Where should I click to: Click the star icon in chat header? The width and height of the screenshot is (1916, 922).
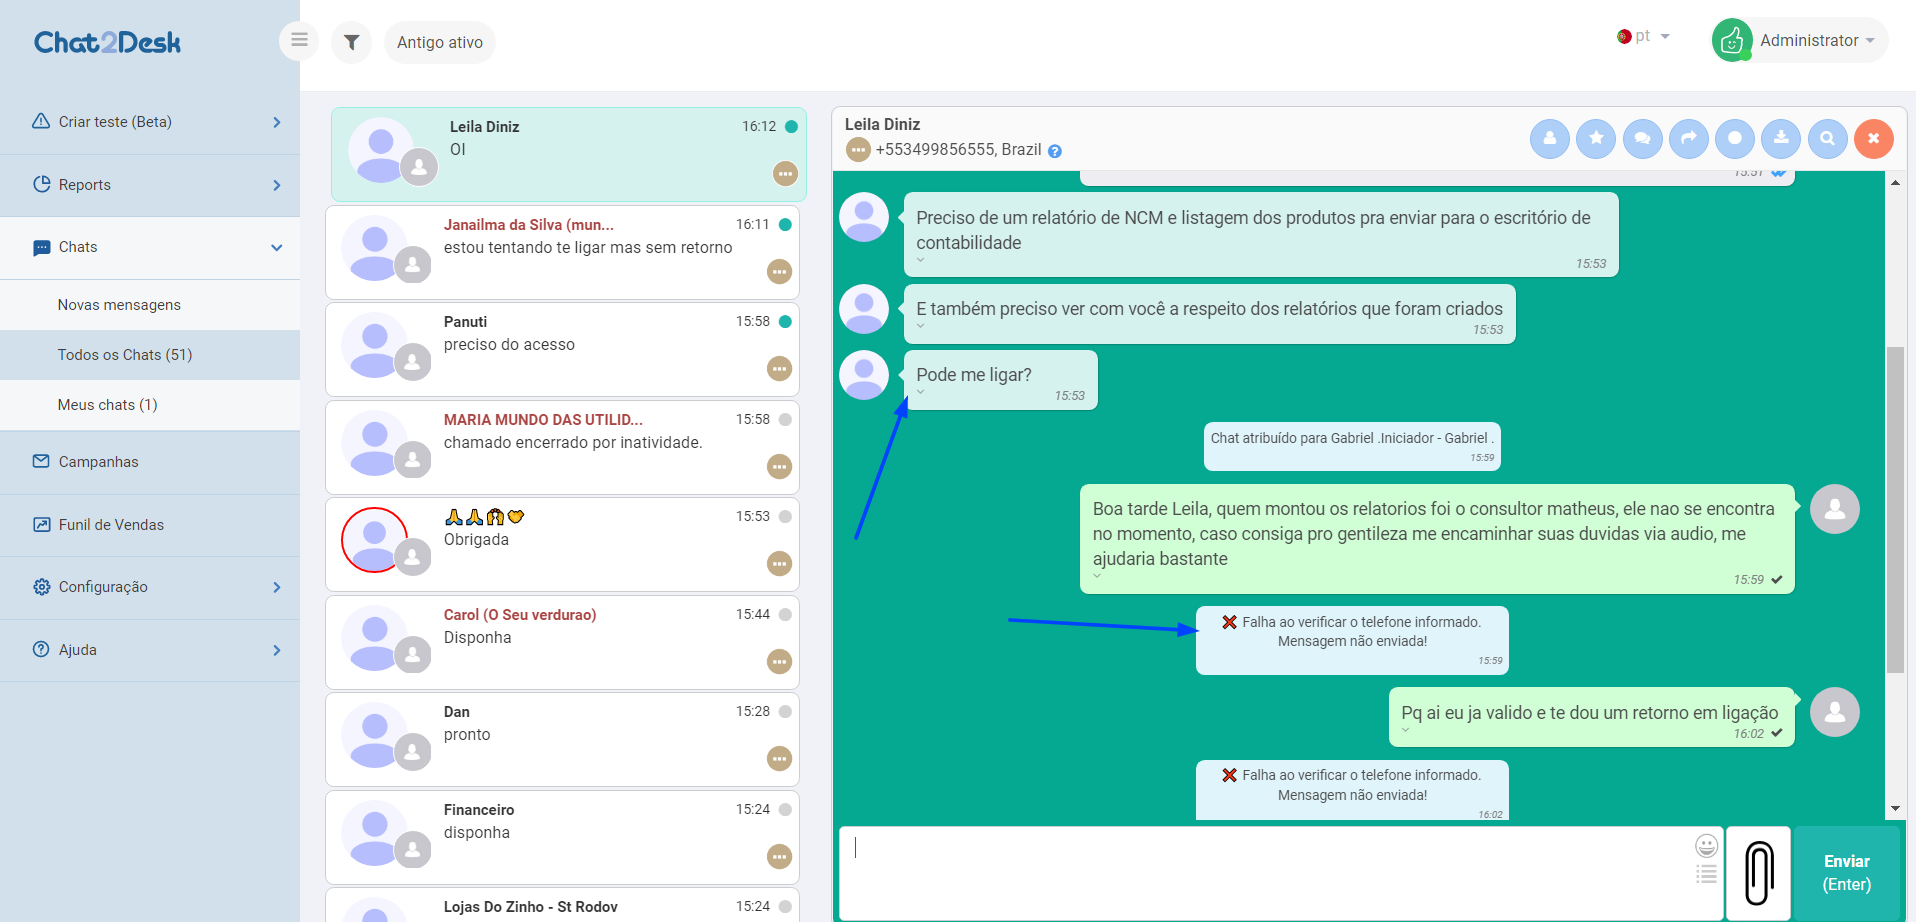1596,138
